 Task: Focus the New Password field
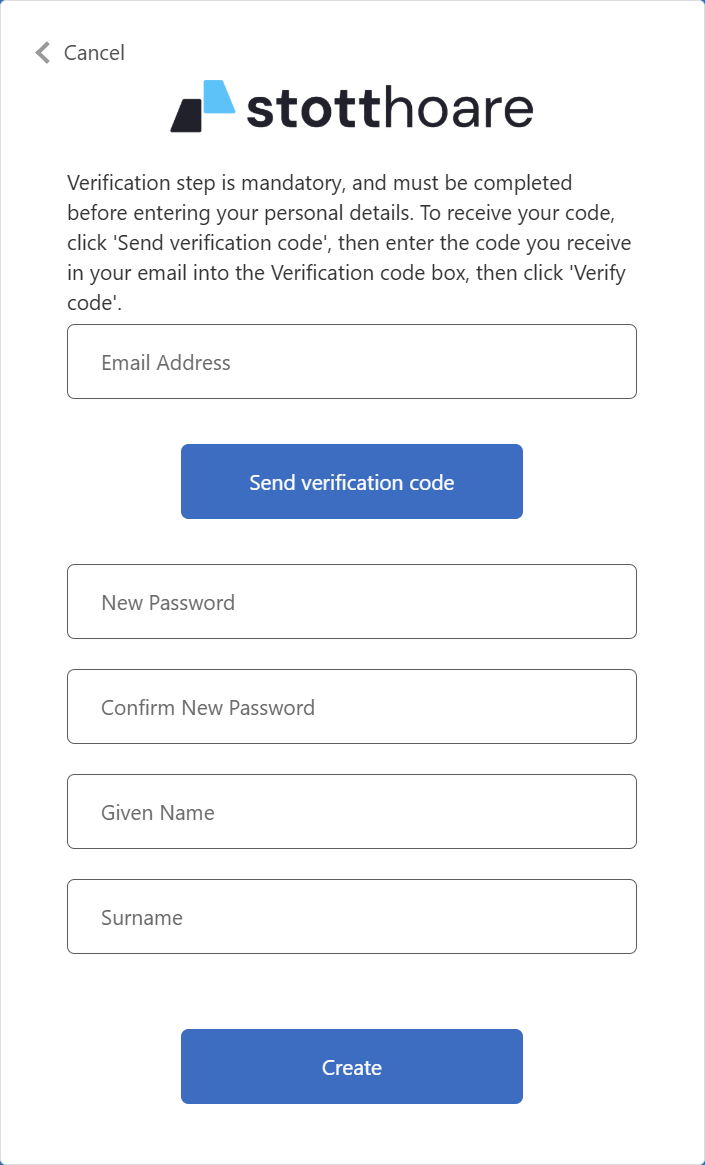coord(352,602)
